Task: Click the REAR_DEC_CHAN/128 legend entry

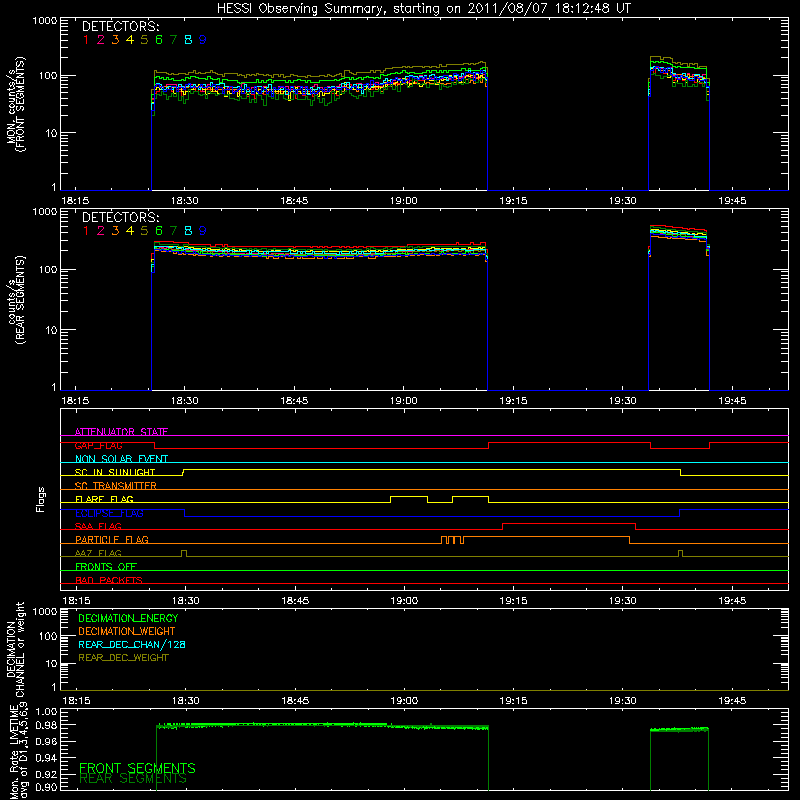Action: (132, 644)
